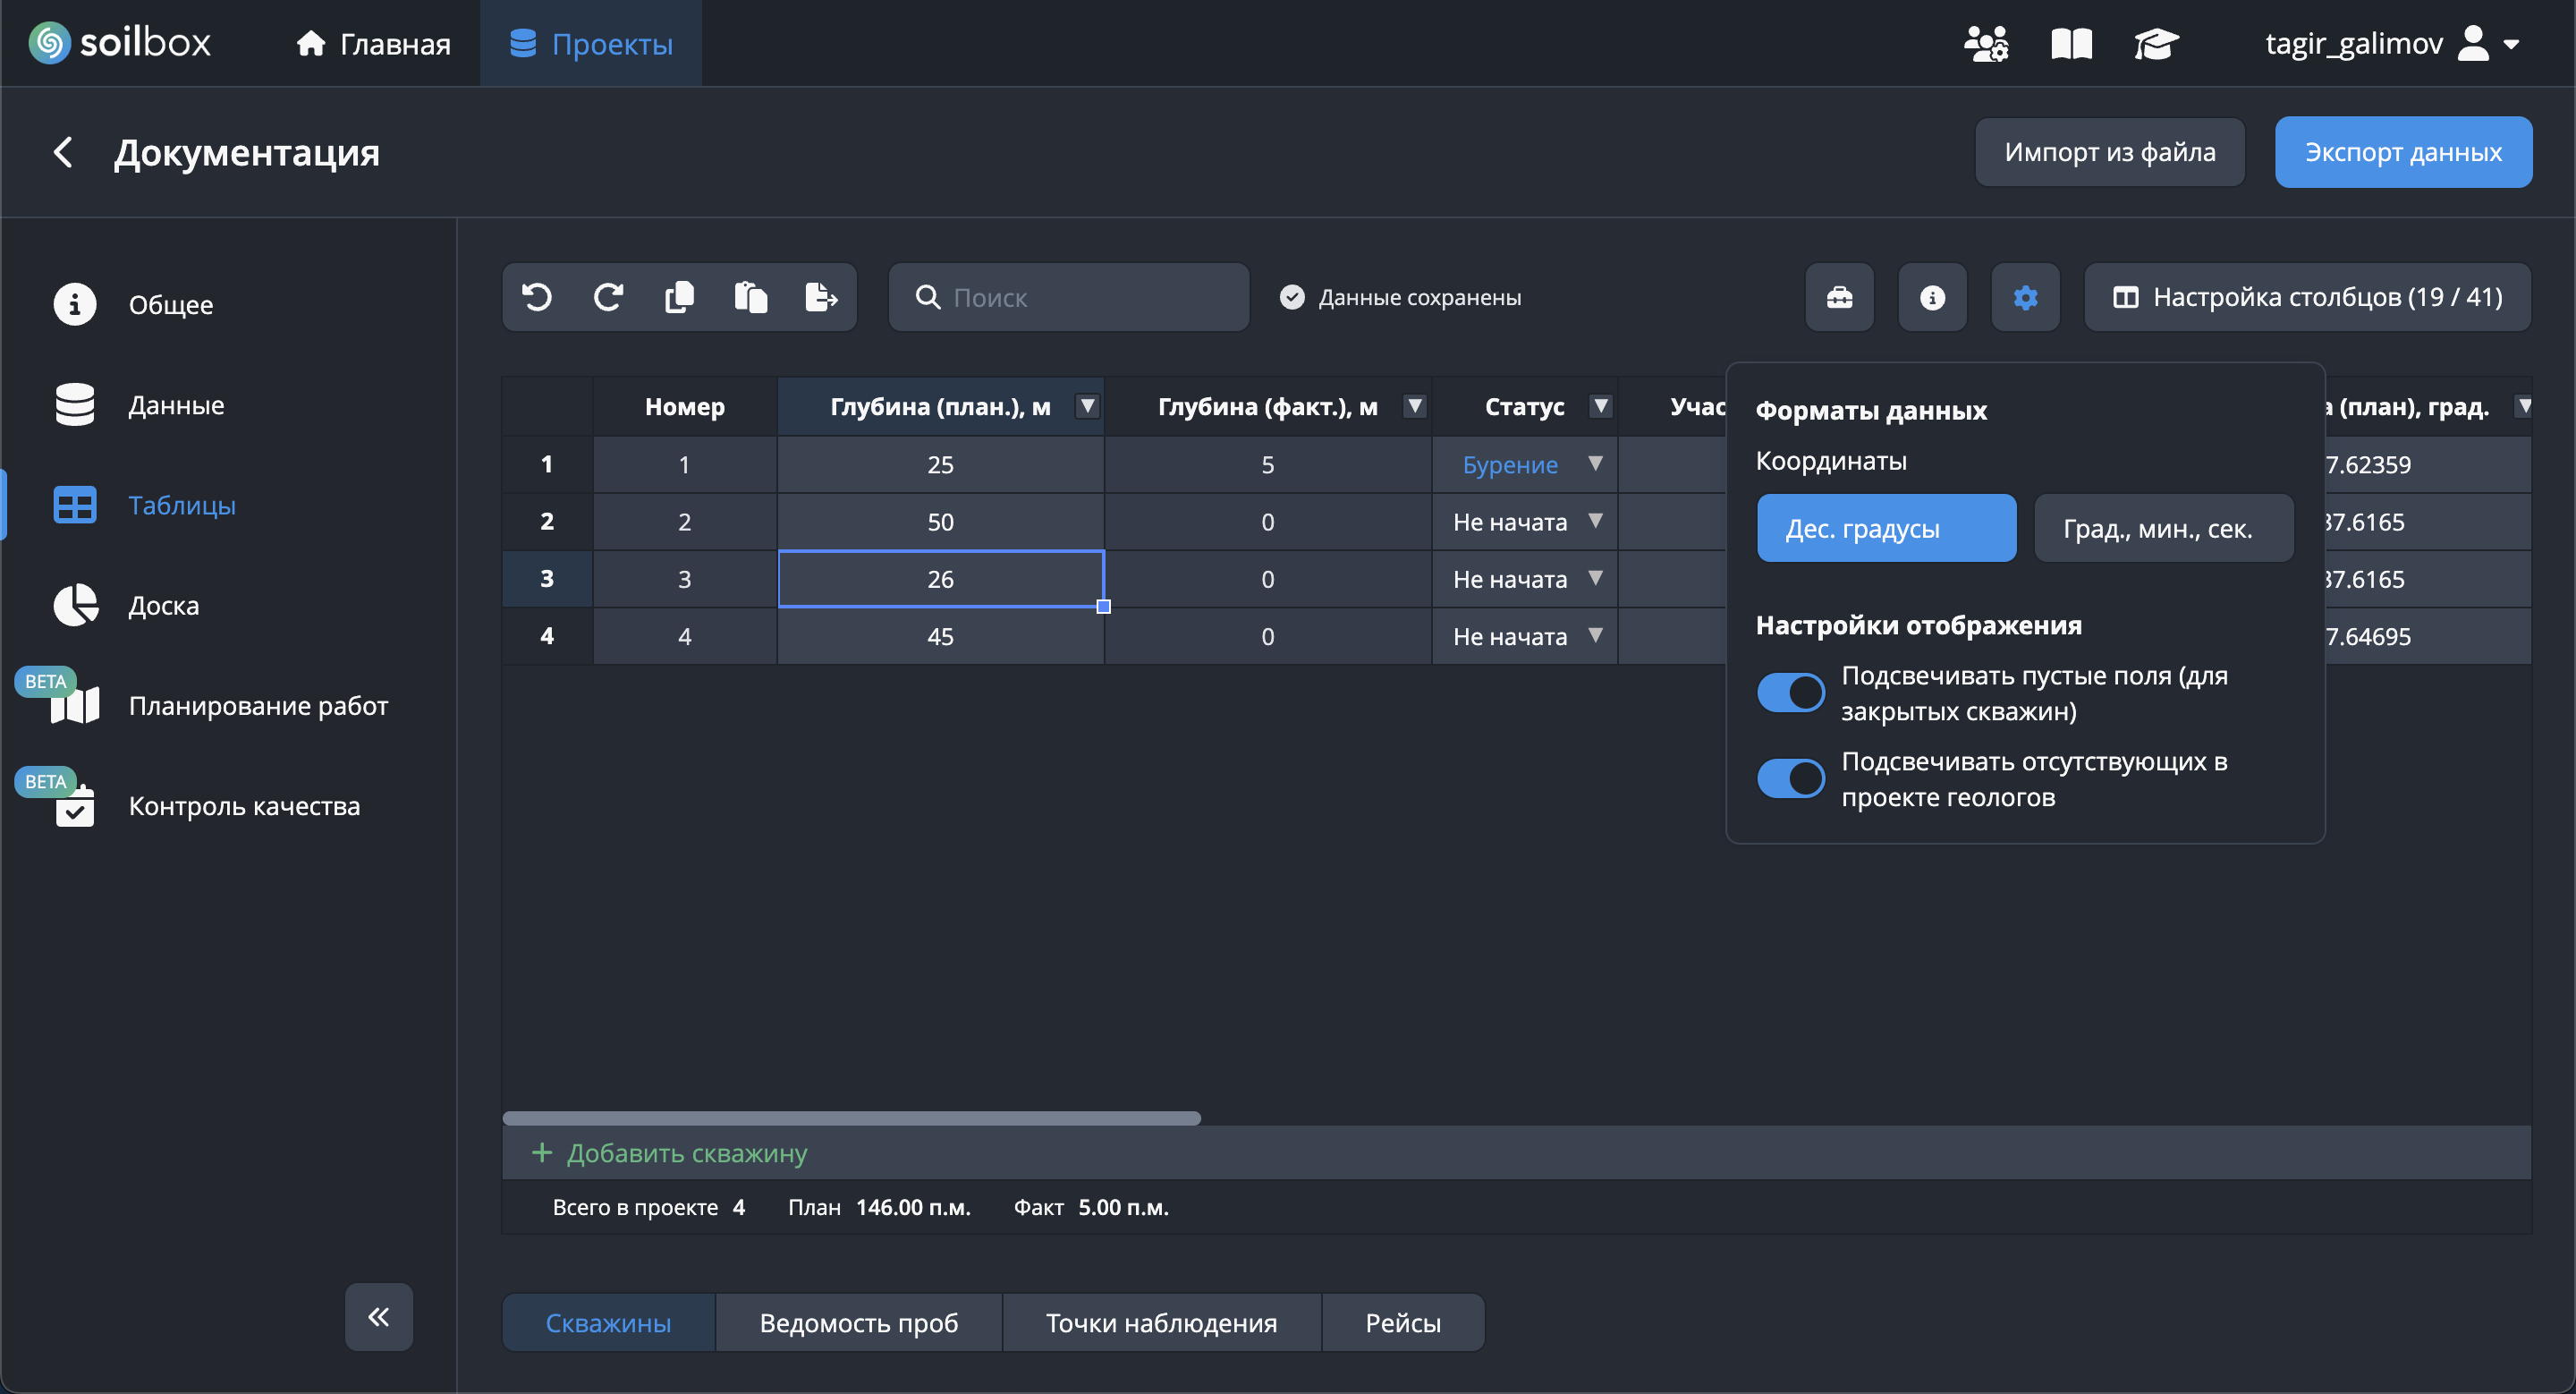Click the horizontal table scrollbar
2576x1394 pixels.
[x=850, y=1118]
